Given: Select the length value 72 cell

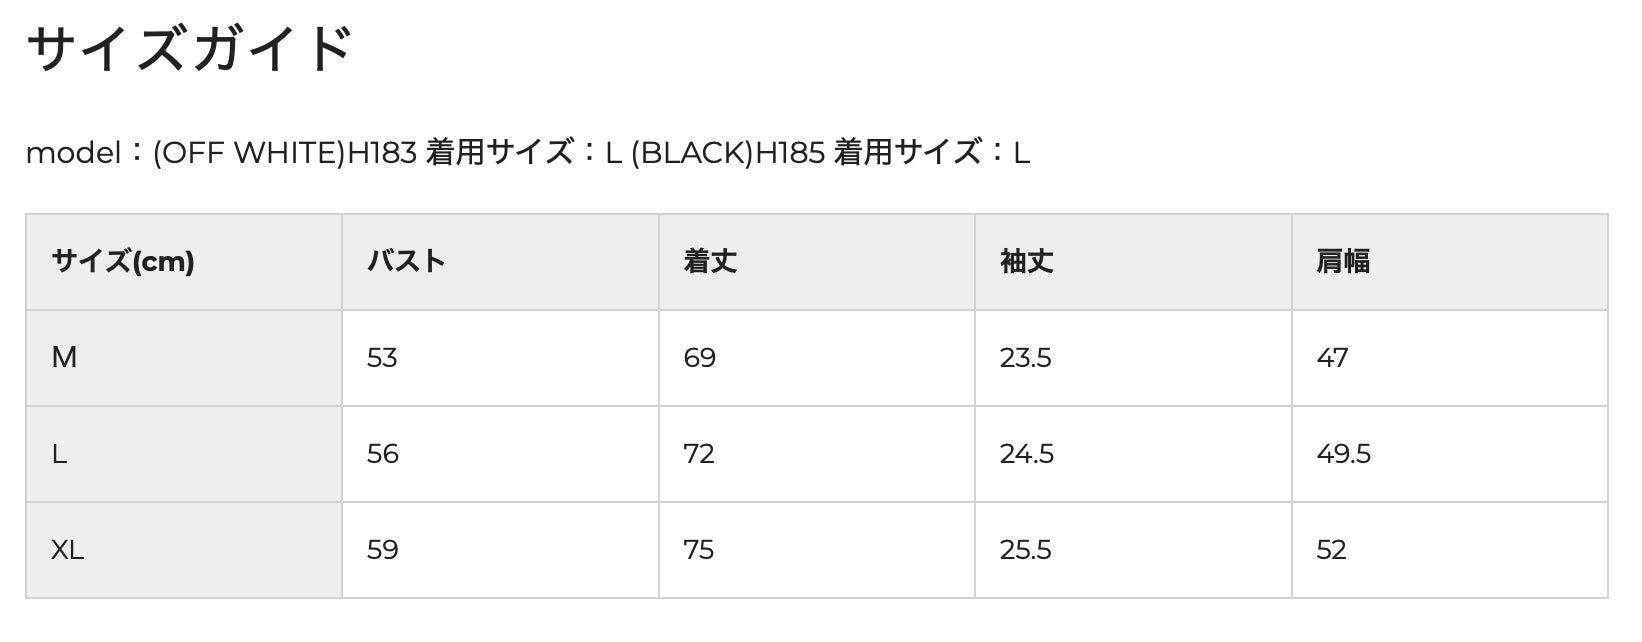Looking at the screenshot, I should click(x=699, y=454).
